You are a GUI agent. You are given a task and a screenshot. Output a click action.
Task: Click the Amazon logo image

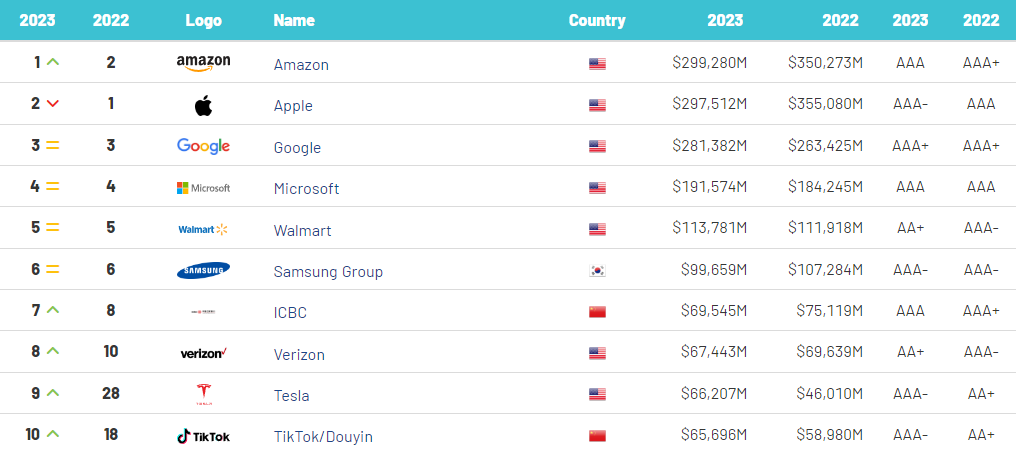tap(203, 63)
